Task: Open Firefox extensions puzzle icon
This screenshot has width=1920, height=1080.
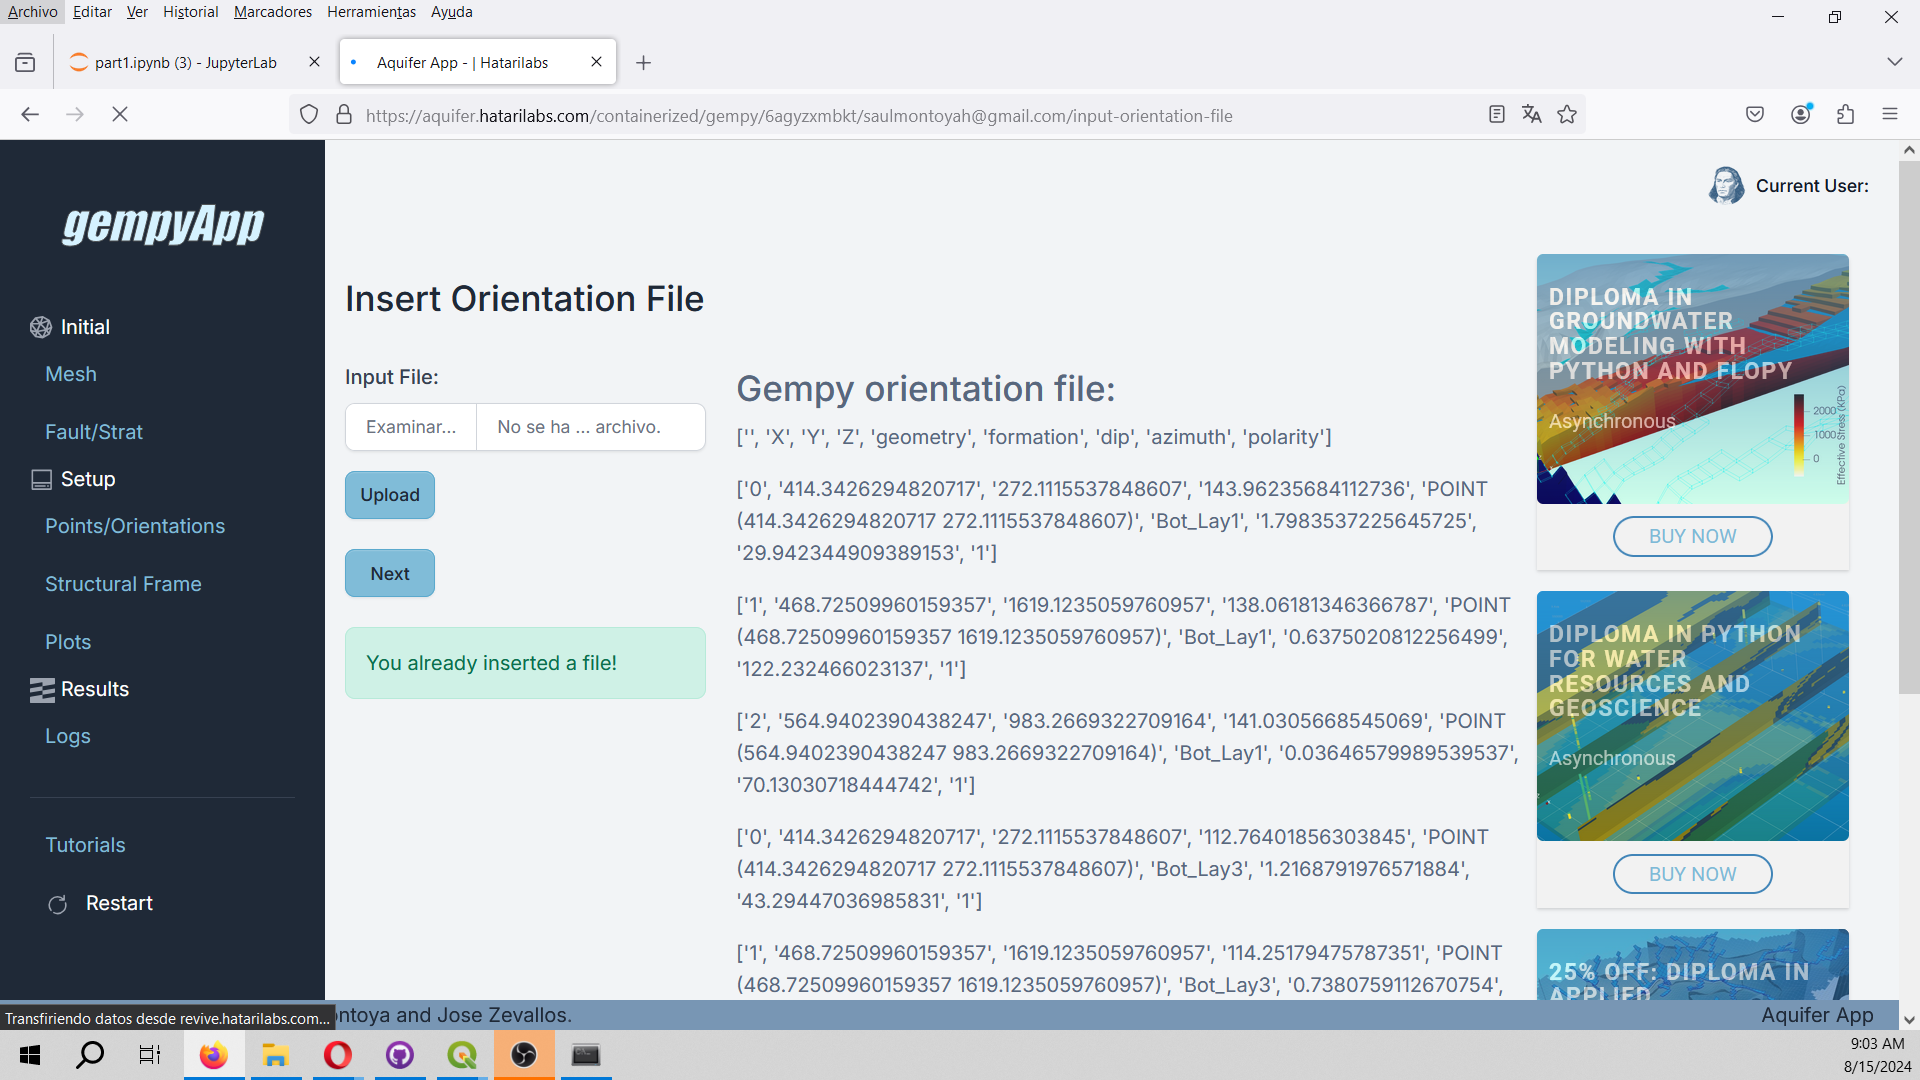Action: click(x=1846, y=115)
